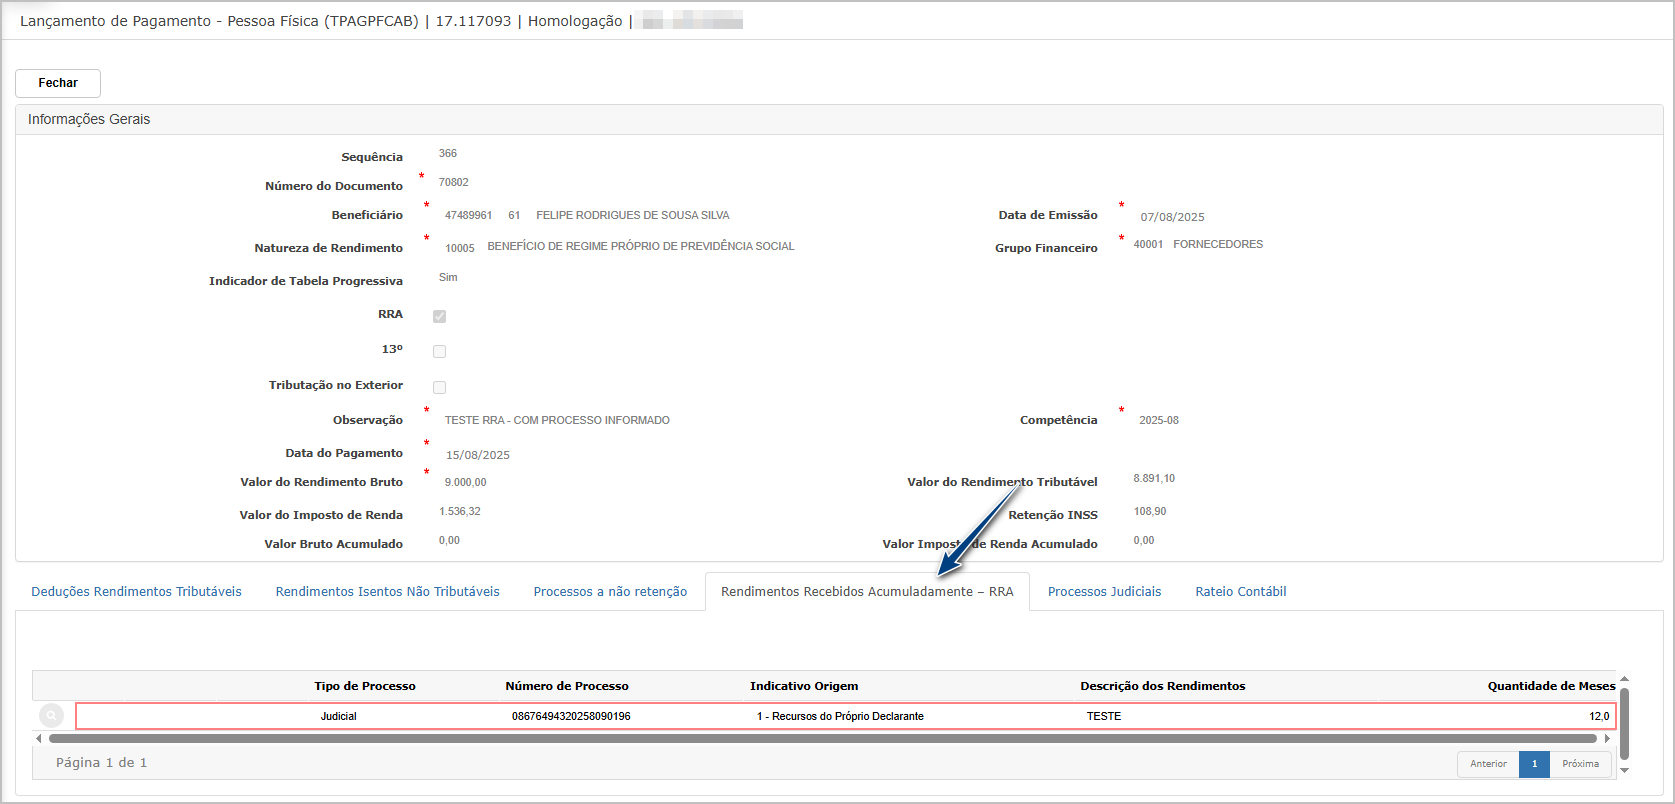The width and height of the screenshot is (1675, 804).
Task: Click vertical scrollbar down arrow
Action: pos(1624,770)
